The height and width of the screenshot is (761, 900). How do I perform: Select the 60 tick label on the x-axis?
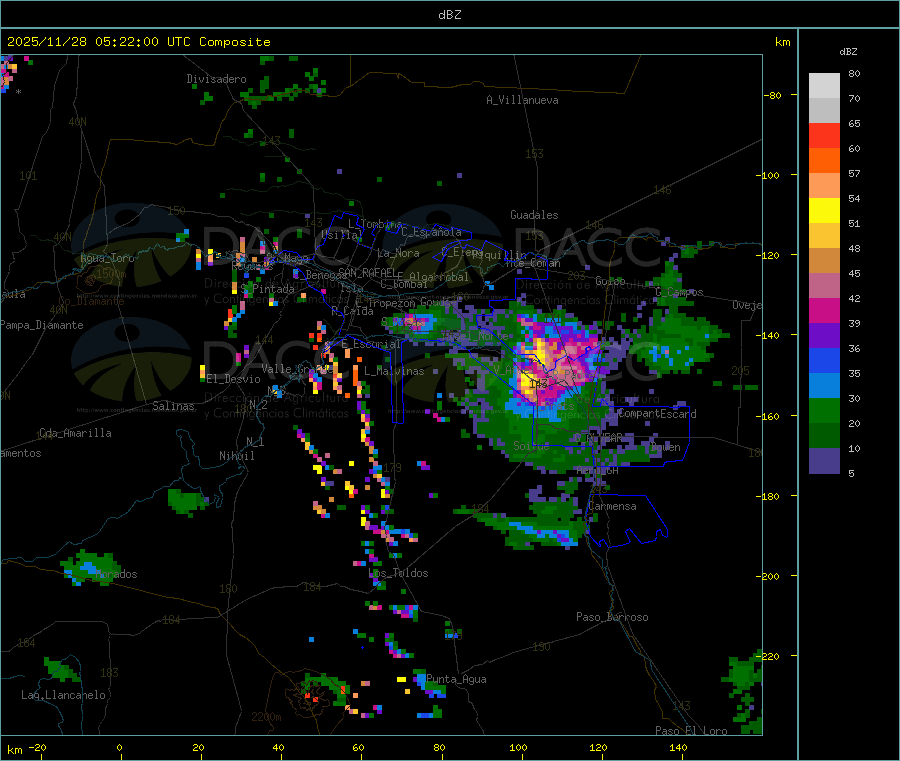pyautogui.click(x=358, y=748)
